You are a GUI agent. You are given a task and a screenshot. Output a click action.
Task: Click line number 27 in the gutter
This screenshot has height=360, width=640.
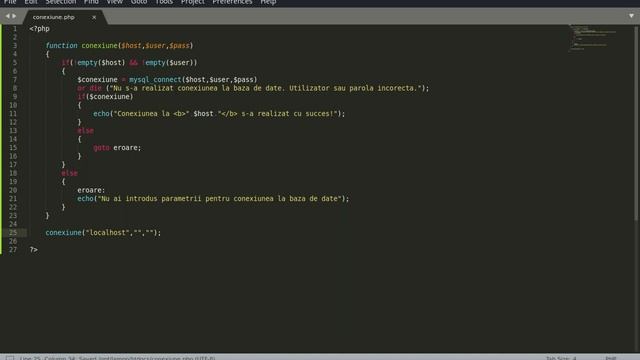pos(13,249)
